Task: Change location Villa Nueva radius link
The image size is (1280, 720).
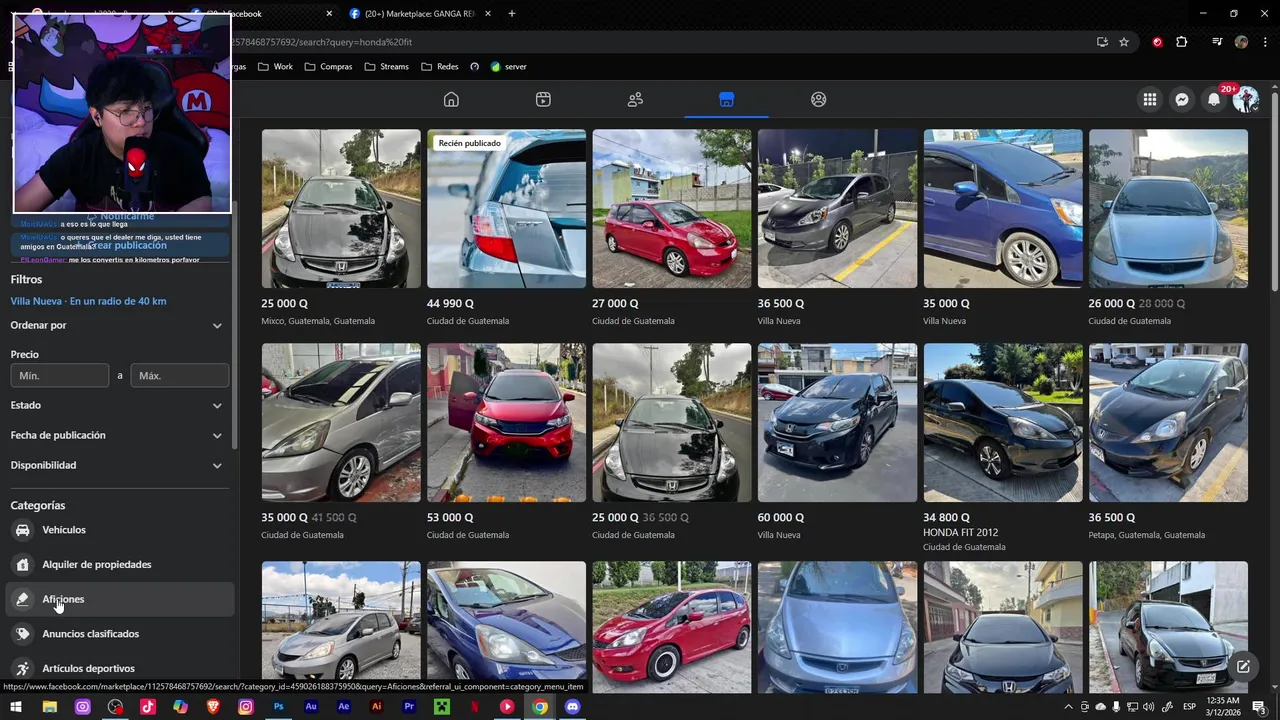Action: click(88, 301)
